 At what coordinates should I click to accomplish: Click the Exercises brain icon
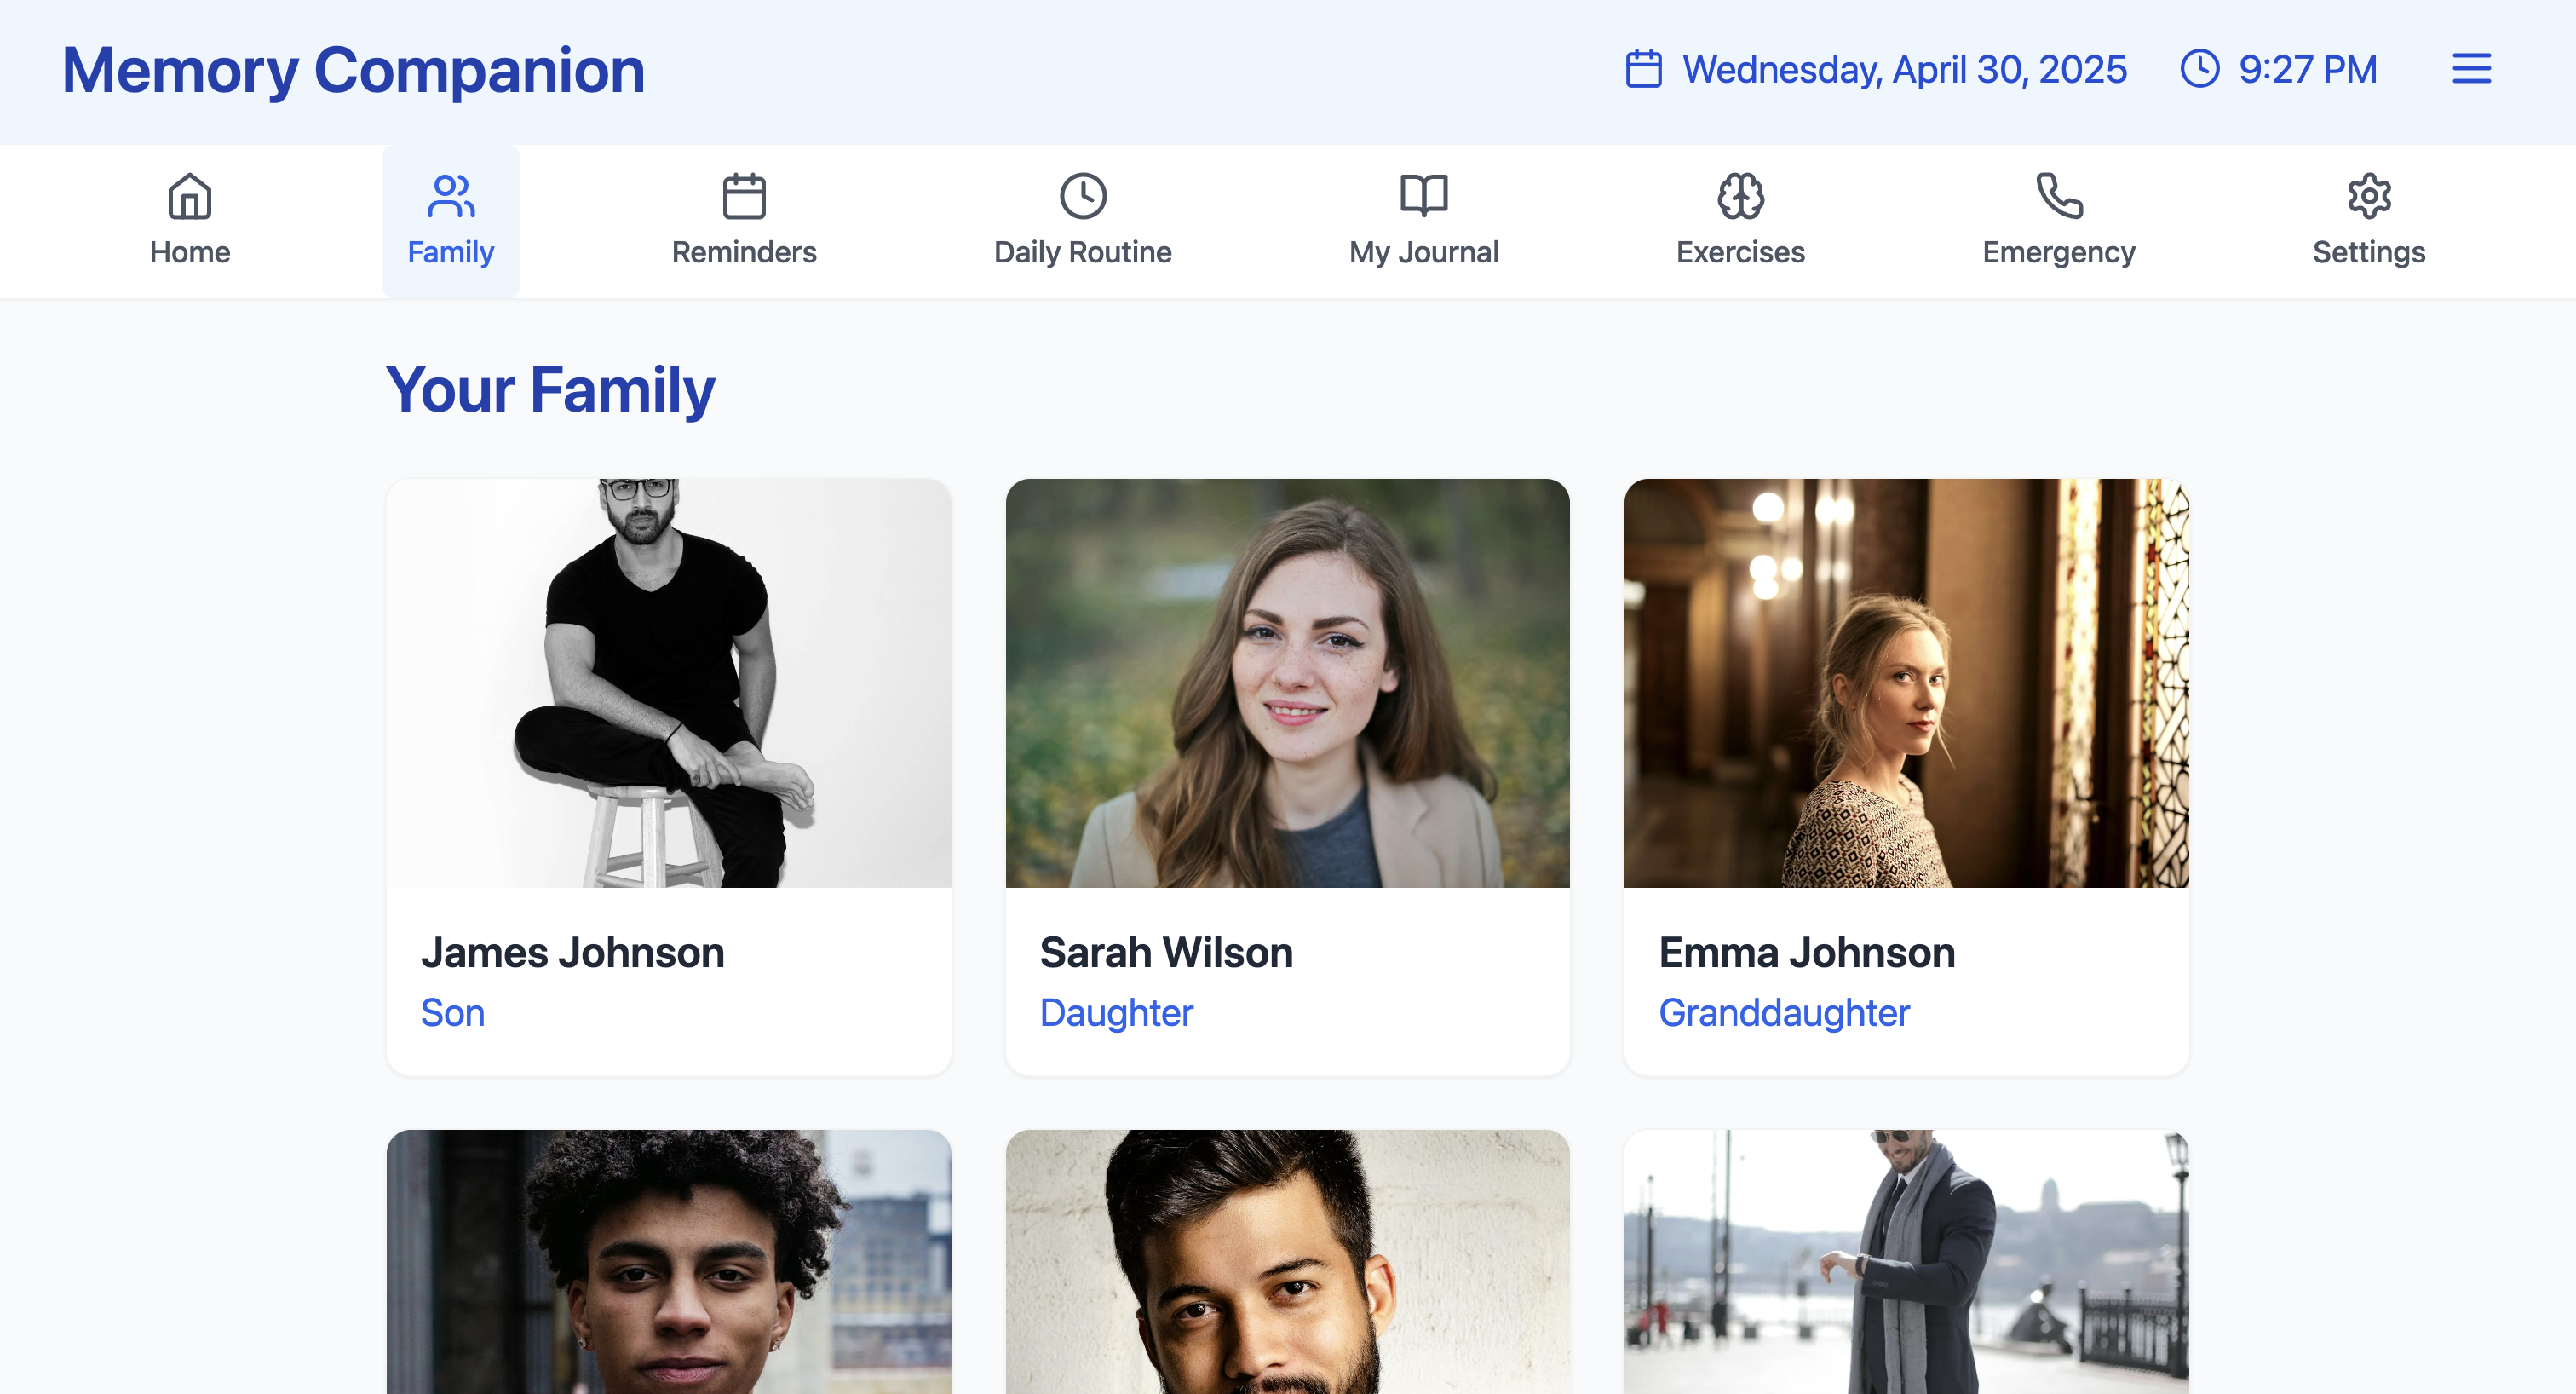pyautogui.click(x=1740, y=196)
